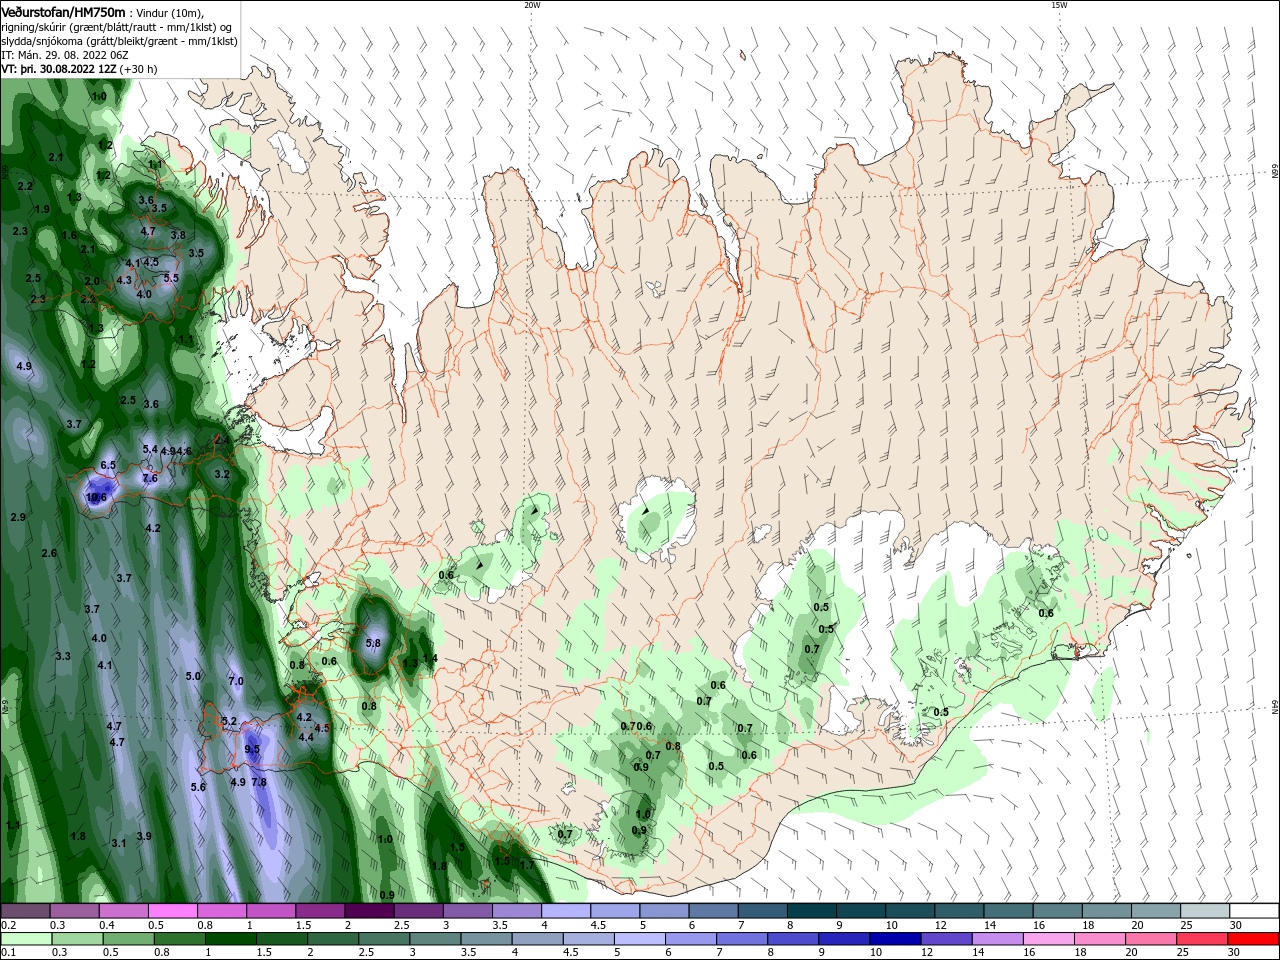Click the 7.8 precipitation value
Screen dimensions: 1280x960
tap(259, 782)
